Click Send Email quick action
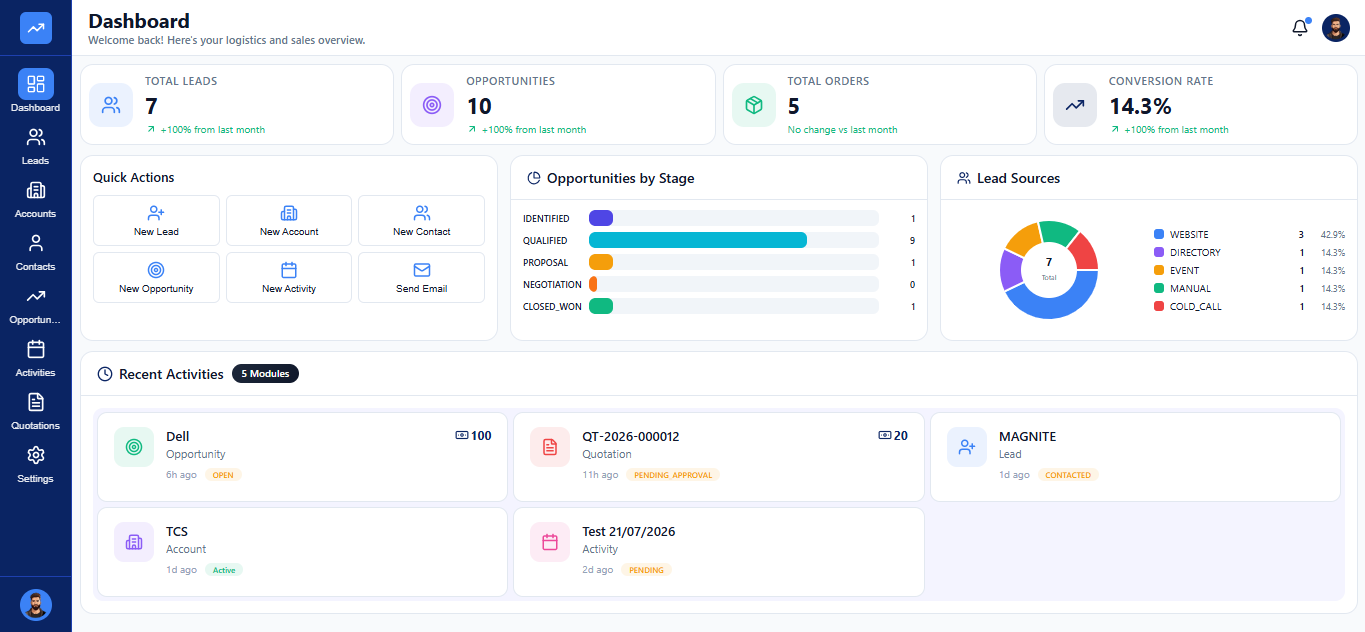Viewport: 1365px width, 632px height. click(421, 277)
